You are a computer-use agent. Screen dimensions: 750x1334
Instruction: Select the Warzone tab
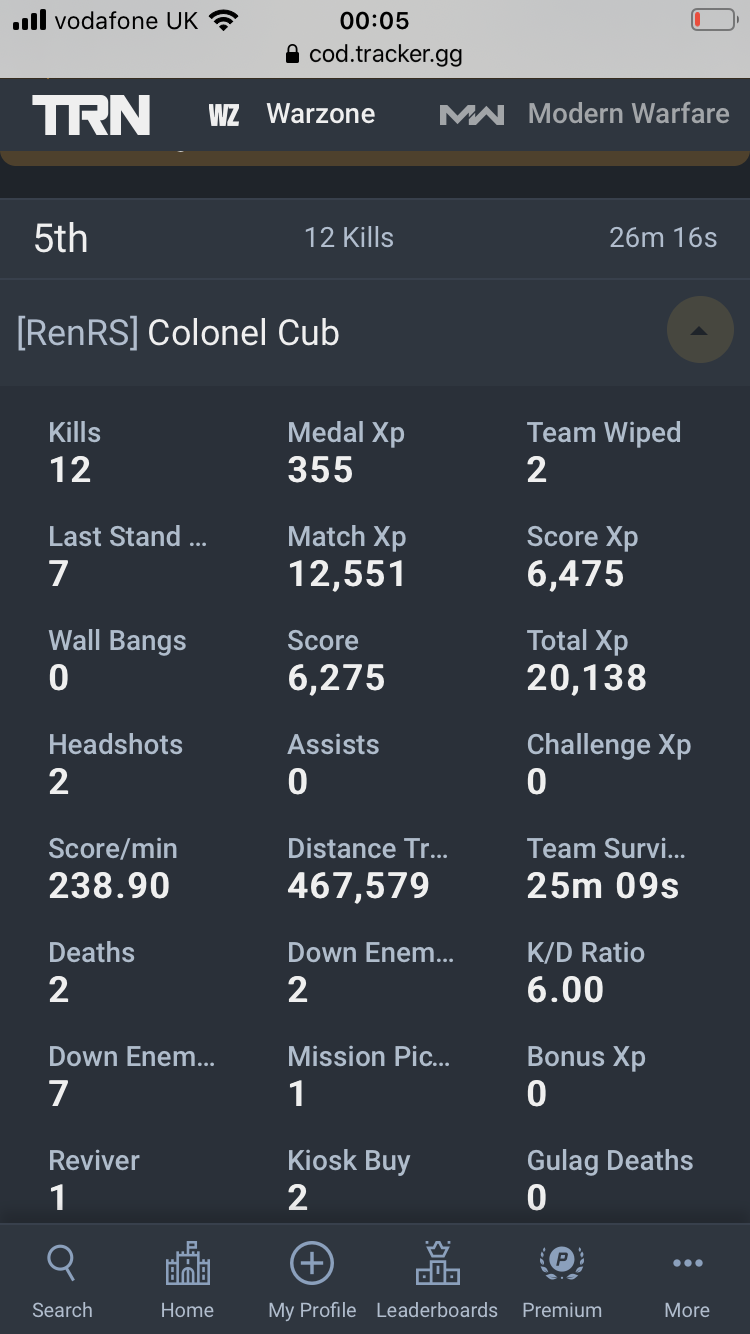pyautogui.click(x=321, y=114)
